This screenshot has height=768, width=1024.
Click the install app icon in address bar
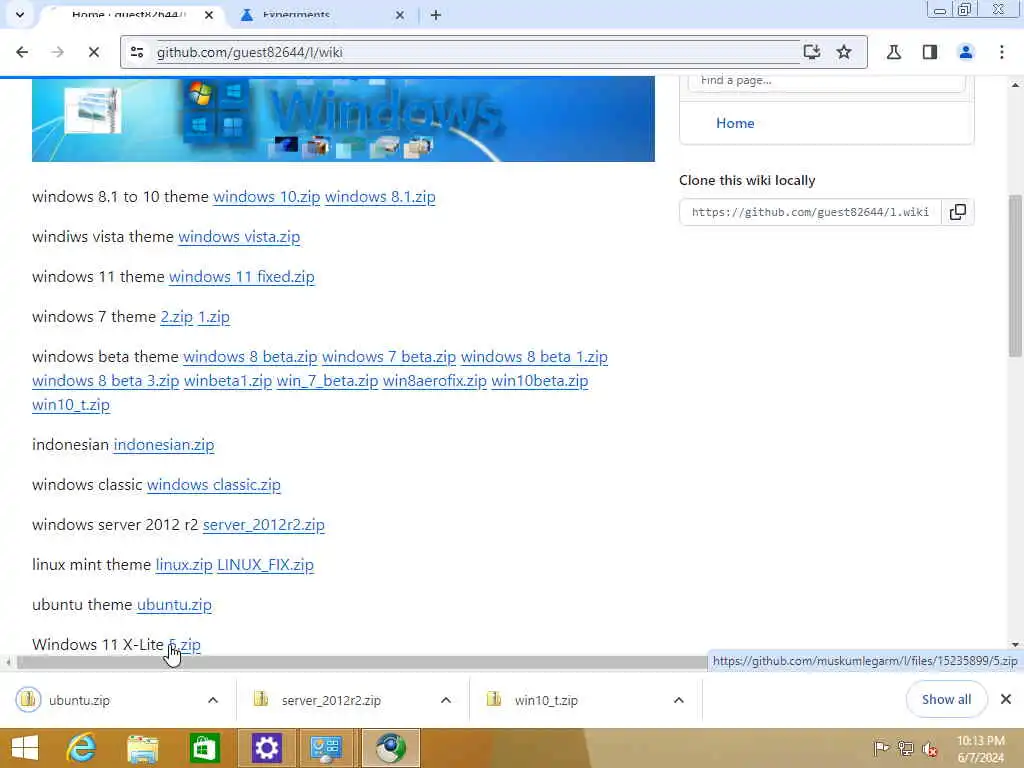tap(811, 52)
